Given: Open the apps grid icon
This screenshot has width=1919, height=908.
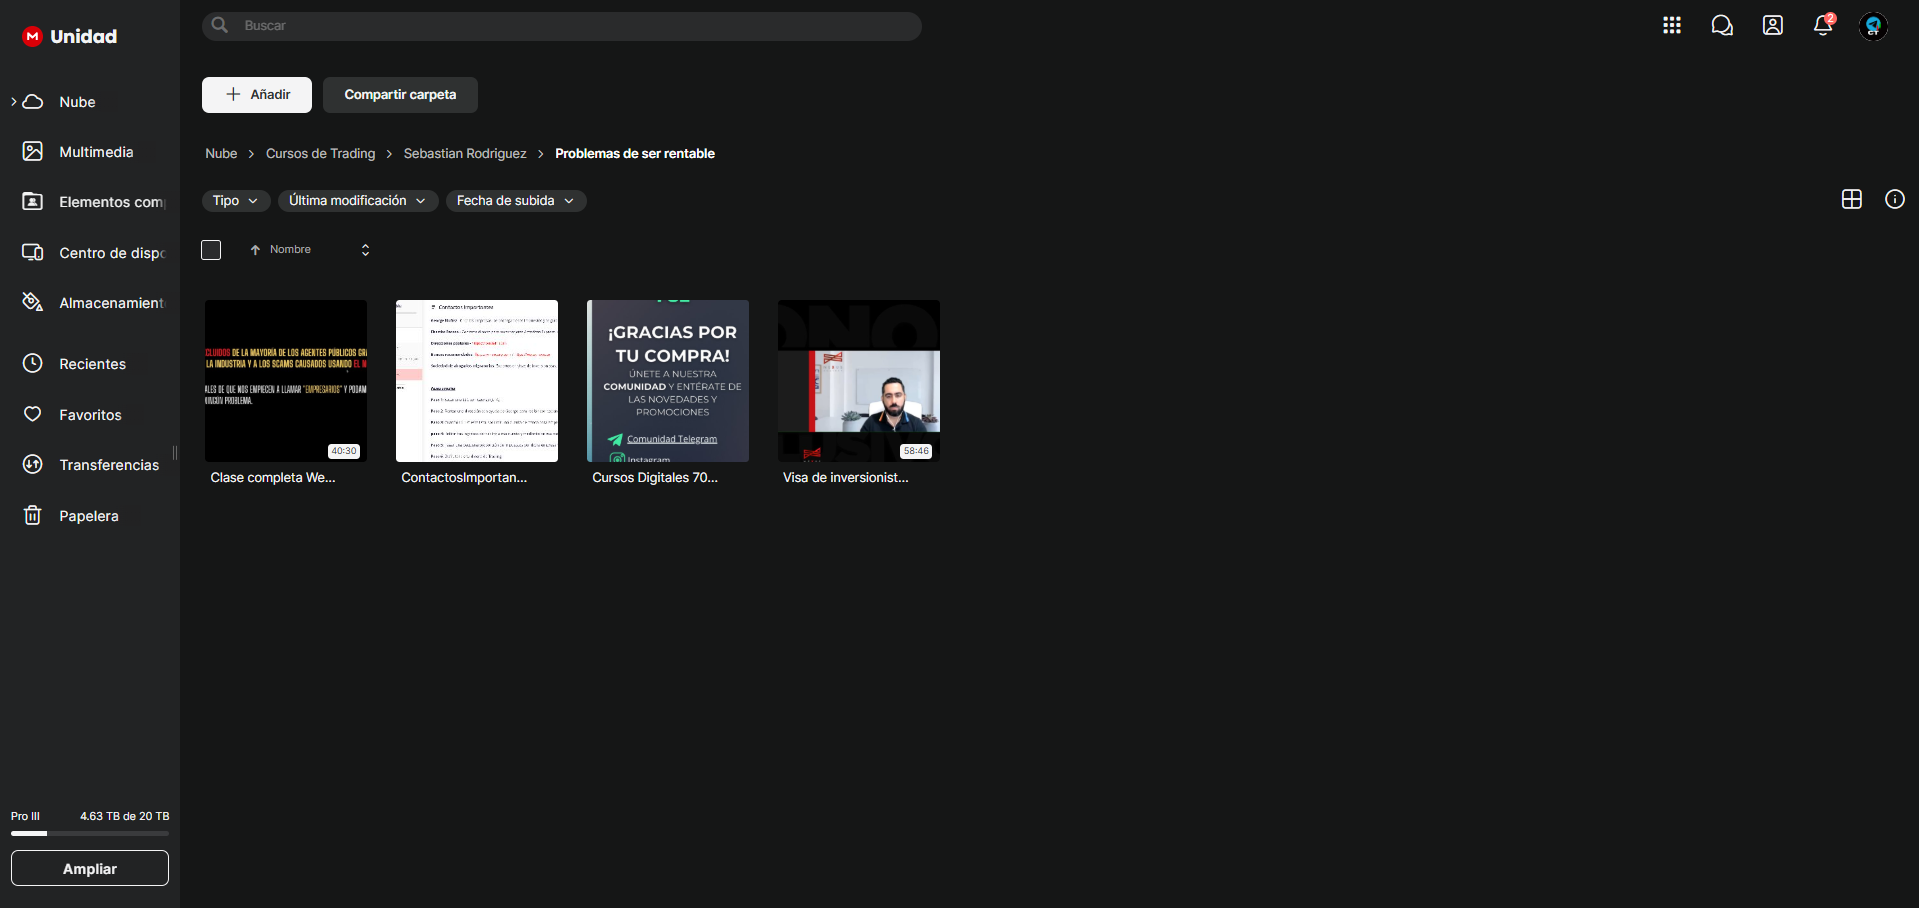Looking at the screenshot, I should point(1671,26).
